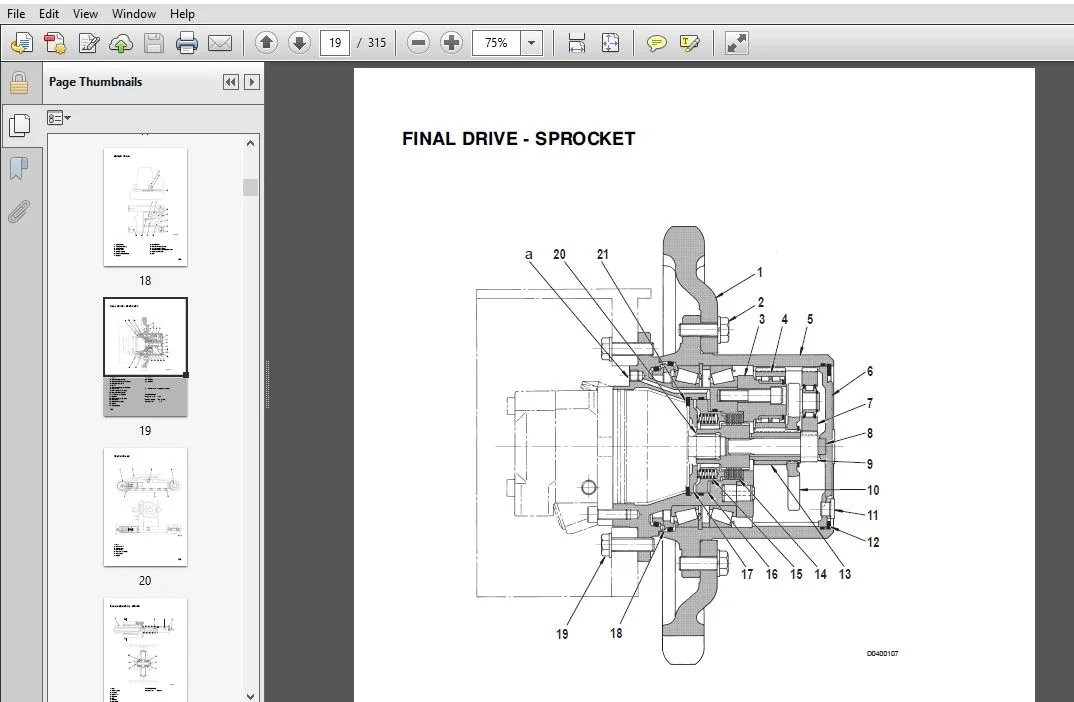1074x702 pixels.
Task: Select the Highlight Text tool
Action: click(x=690, y=43)
